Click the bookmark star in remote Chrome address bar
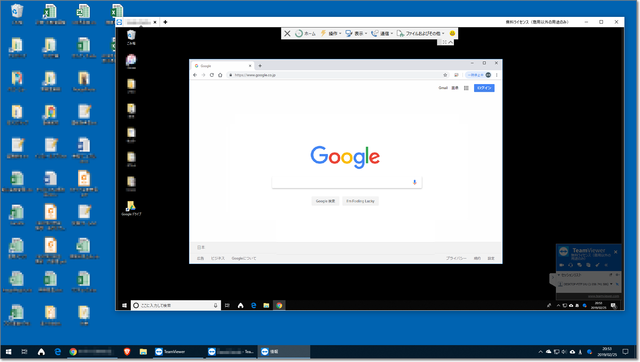 tap(445, 75)
